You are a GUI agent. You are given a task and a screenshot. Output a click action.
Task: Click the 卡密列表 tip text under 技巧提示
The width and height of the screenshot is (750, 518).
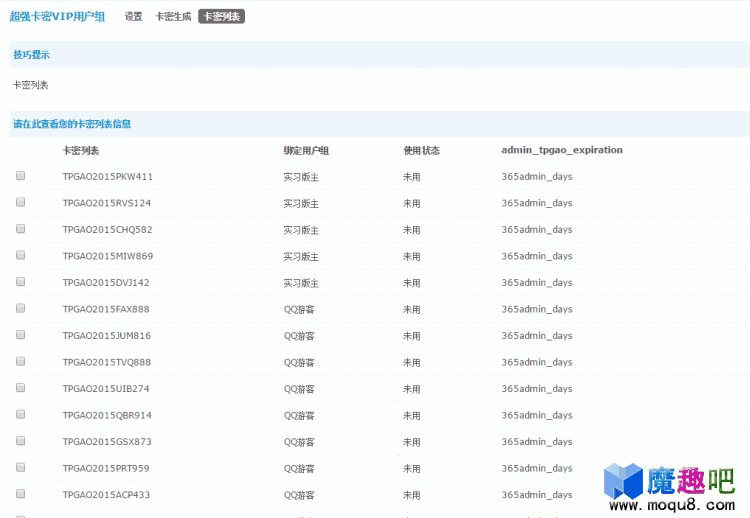pyautogui.click(x=31, y=85)
